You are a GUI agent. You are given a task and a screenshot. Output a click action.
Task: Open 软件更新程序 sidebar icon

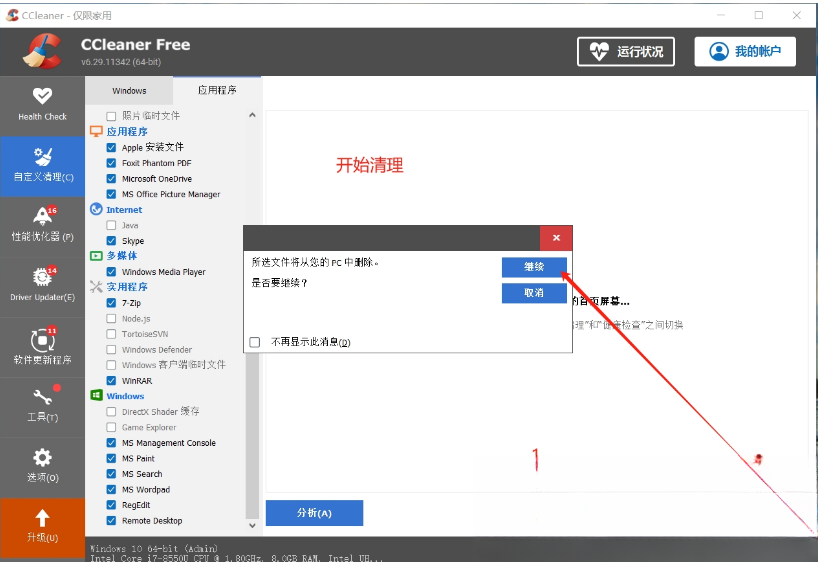click(x=42, y=340)
